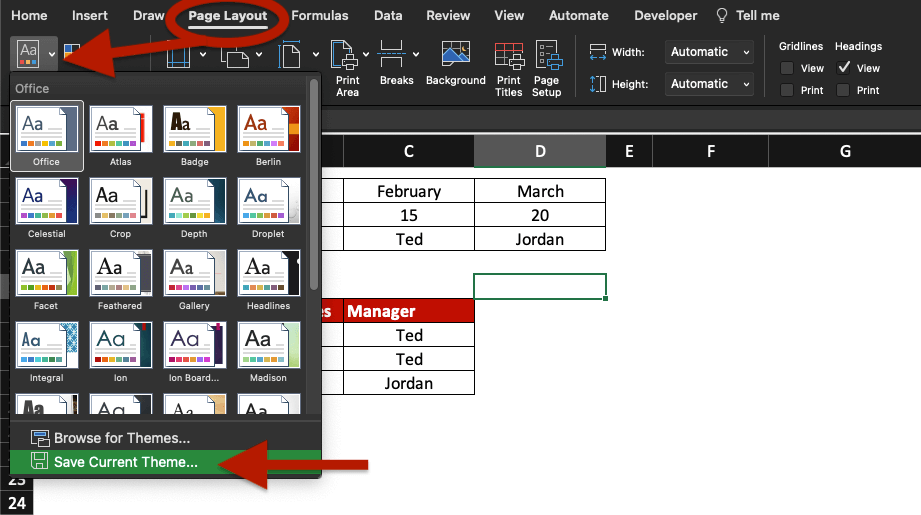Apply the Celestial theme
The width and height of the screenshot is (921, 515).
46,208
